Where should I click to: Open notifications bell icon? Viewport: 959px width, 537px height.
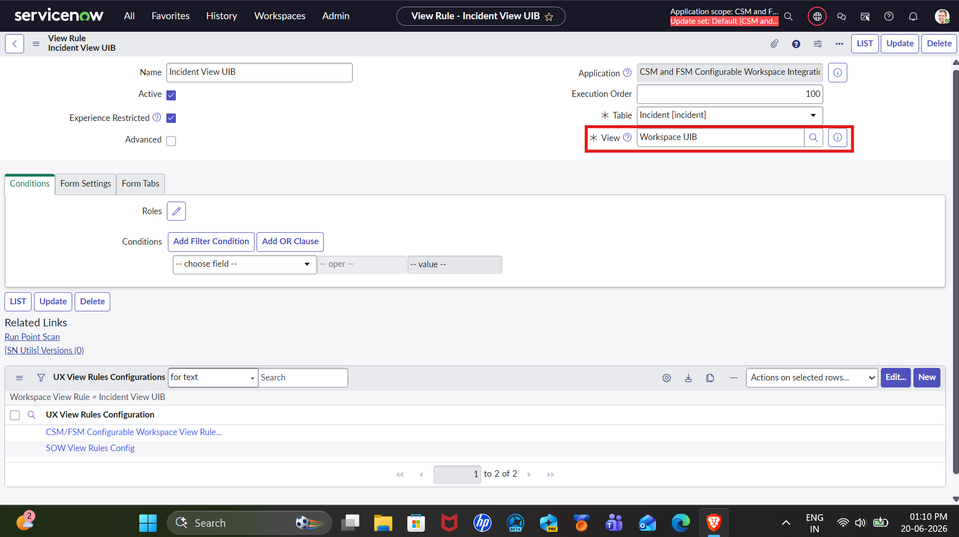click(x=913, y=17)
